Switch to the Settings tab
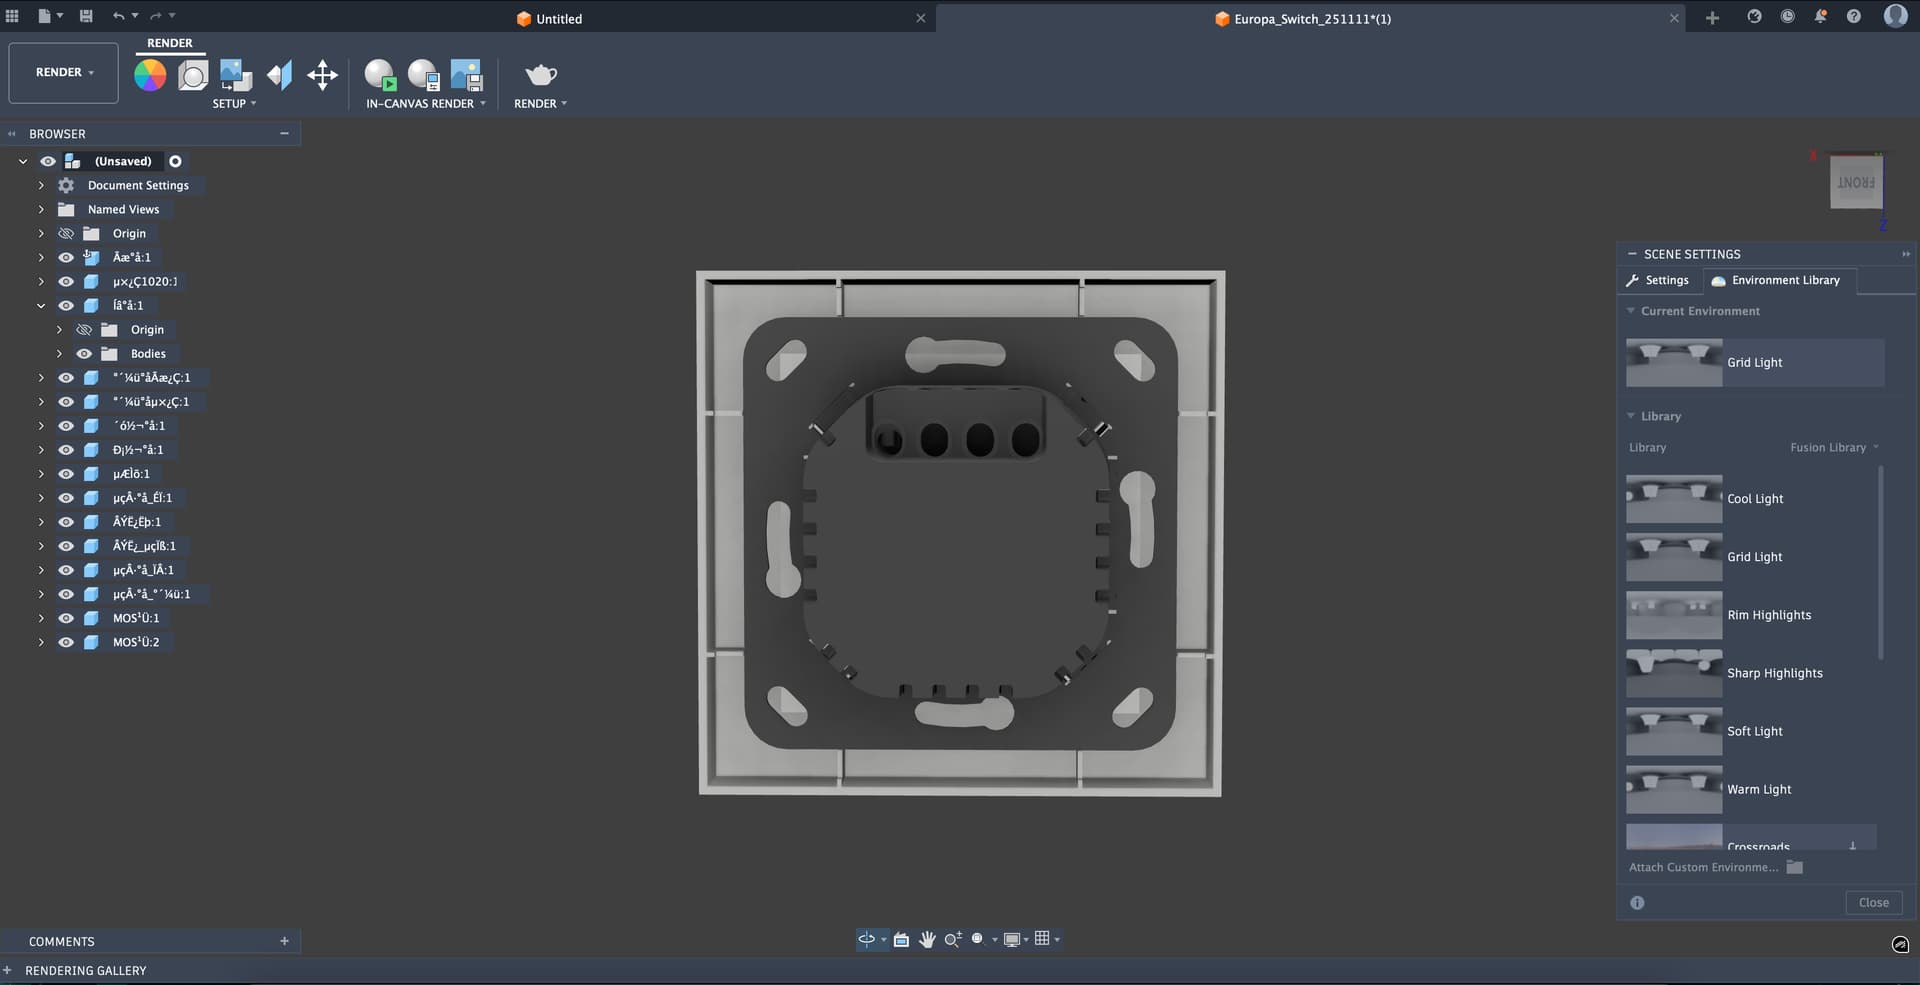Image resolution: width=1920 pixels, height=985 pixels. (x=1658, y=281)
